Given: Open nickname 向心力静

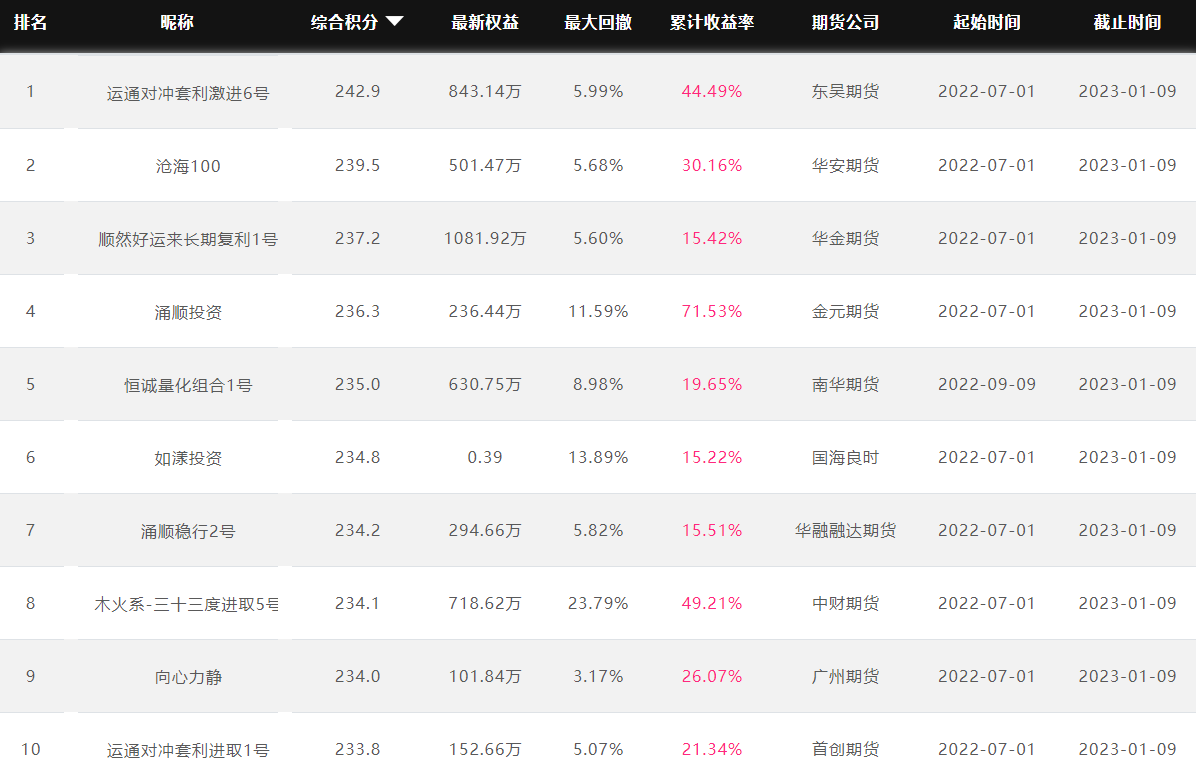Looking at the screenshot, I should [x=188, y=677].
